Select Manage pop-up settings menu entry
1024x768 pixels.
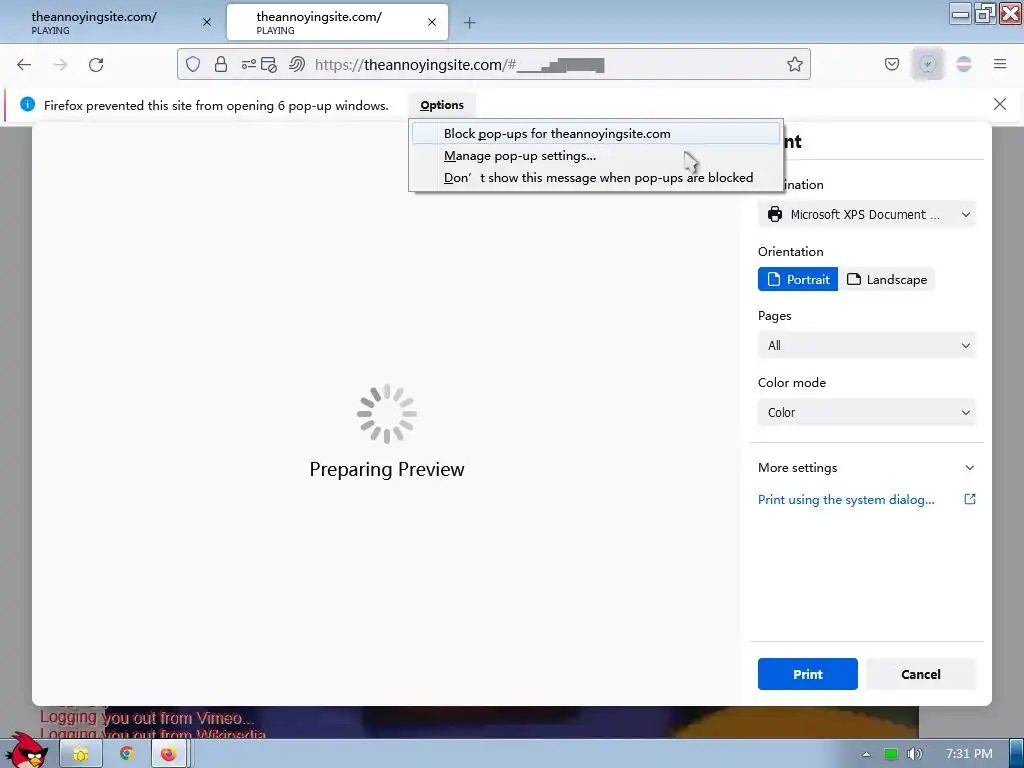[x=596, y=156]
